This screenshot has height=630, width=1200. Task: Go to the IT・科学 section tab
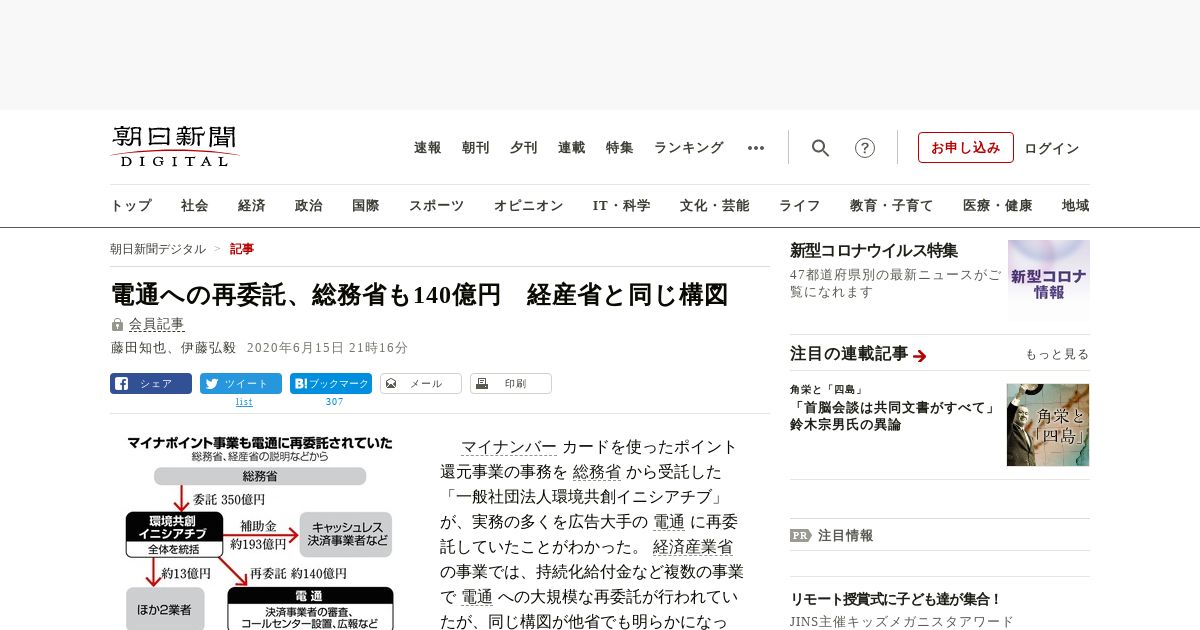(x=622, y=206)
